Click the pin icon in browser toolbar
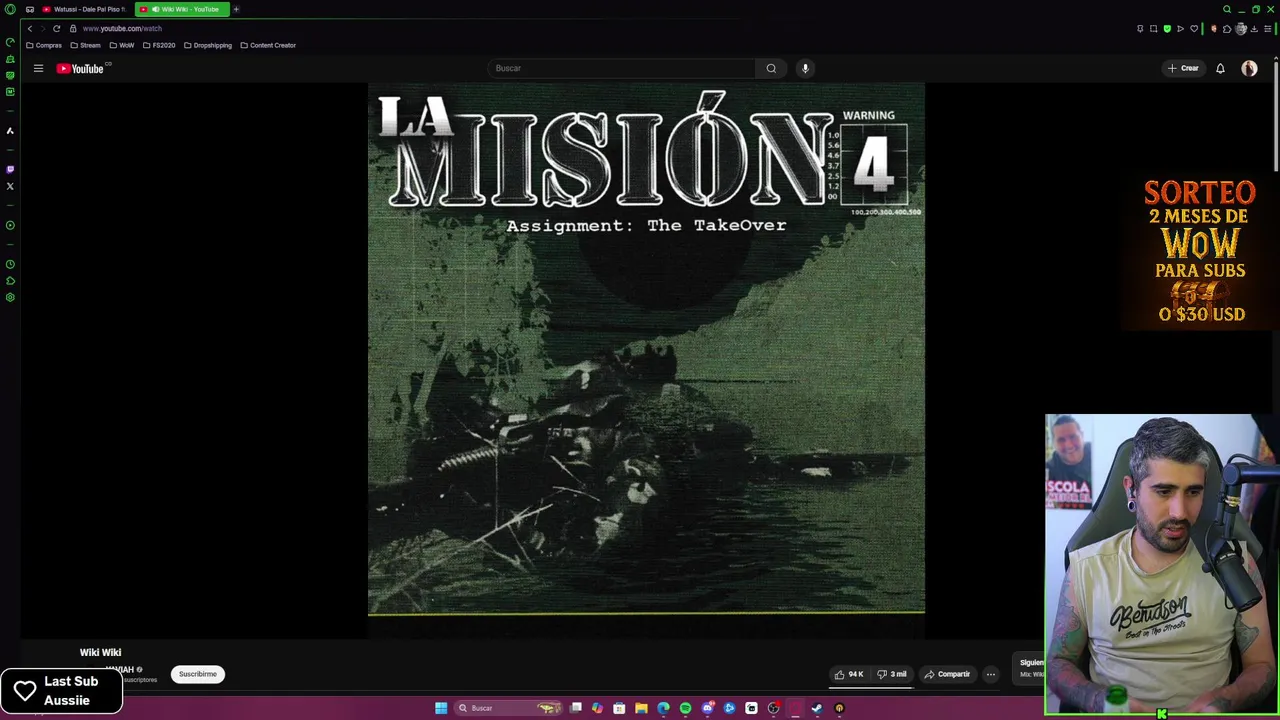Screen dimensions: 1280x720 (1140, 28)
